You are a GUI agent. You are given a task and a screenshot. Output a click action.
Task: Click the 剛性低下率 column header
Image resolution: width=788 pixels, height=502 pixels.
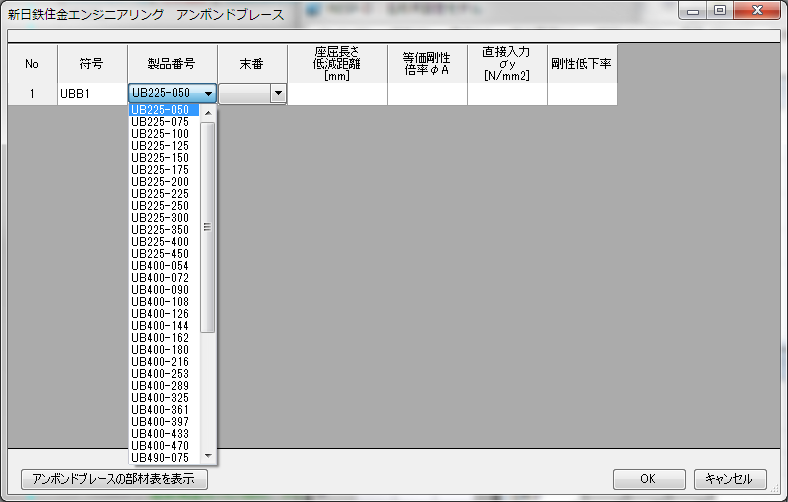[582, 64]
